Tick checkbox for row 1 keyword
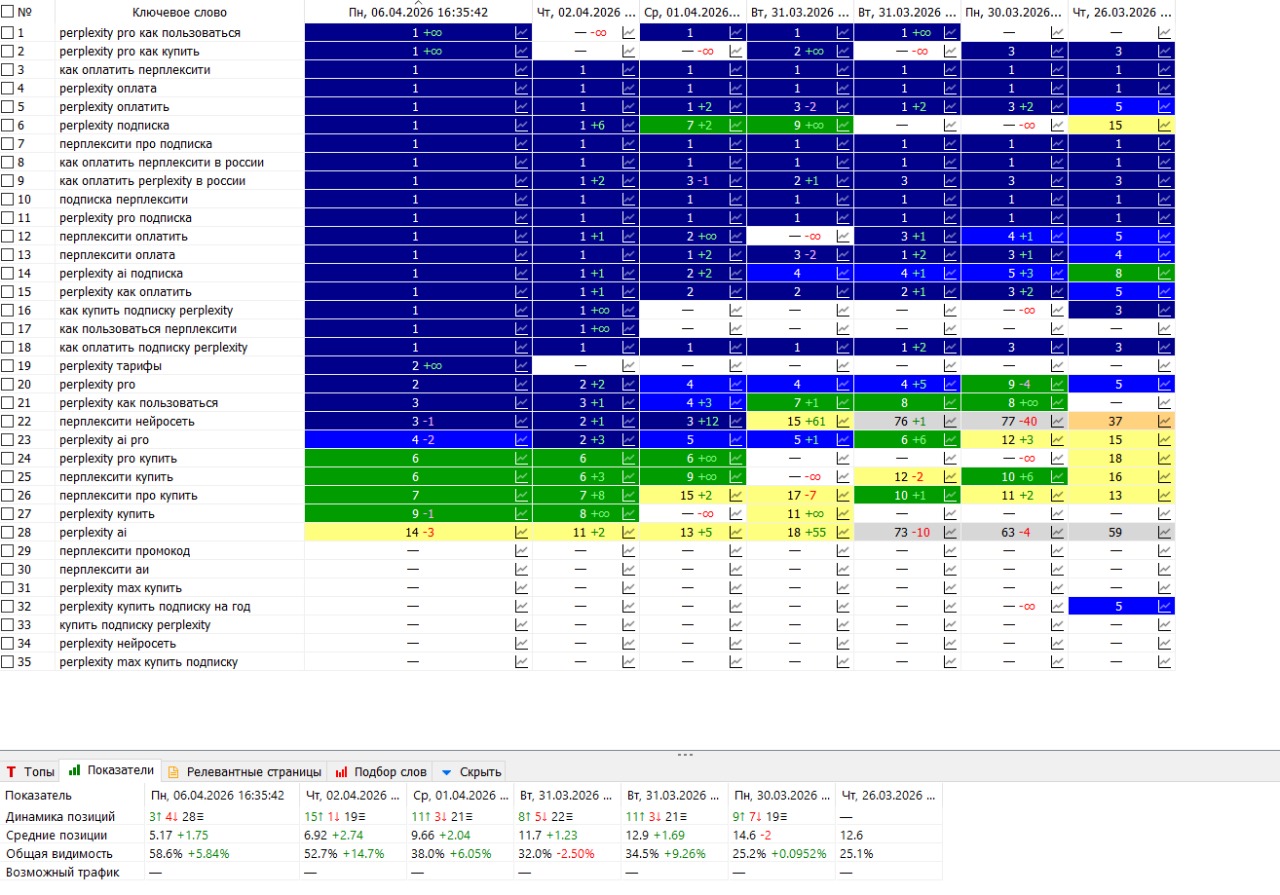 pyautogui.click(x=8, y=33)
